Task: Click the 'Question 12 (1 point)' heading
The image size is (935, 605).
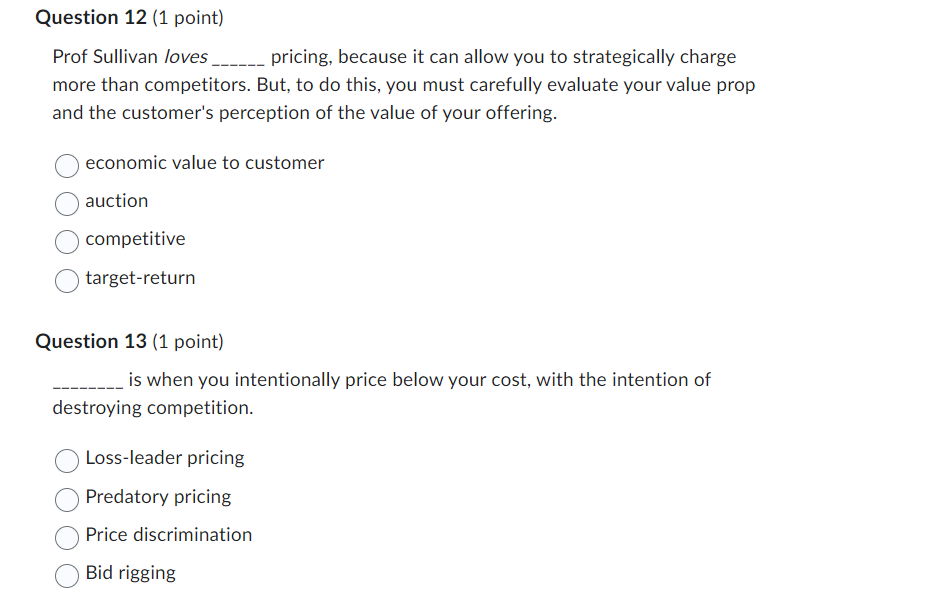Action: 128,17
